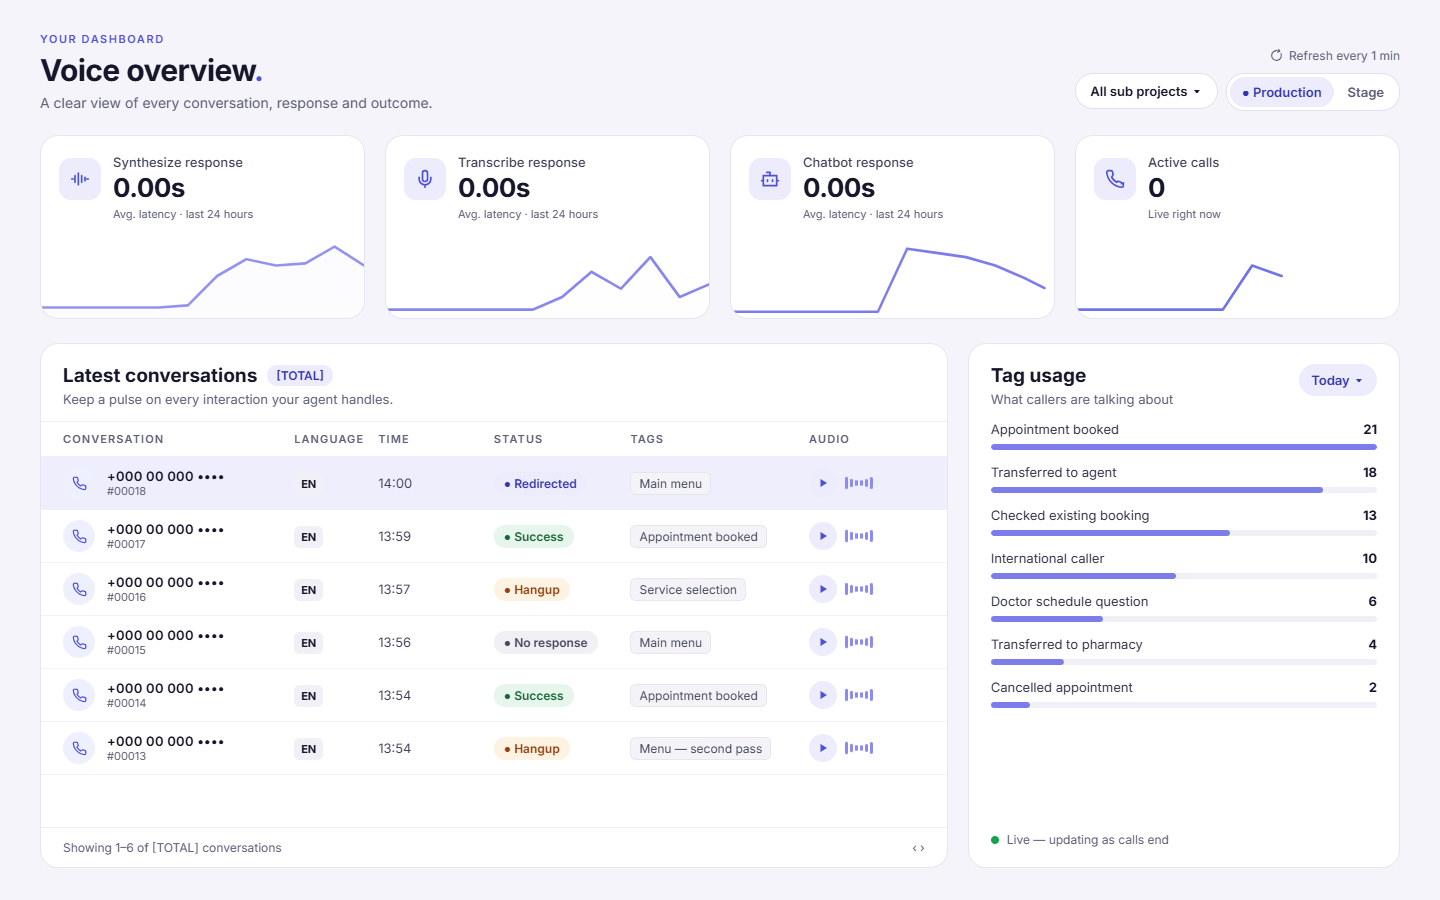1440x900 pixels.
Task: Click Appointment booked tag in row #00017
Action: pos(699,537)
